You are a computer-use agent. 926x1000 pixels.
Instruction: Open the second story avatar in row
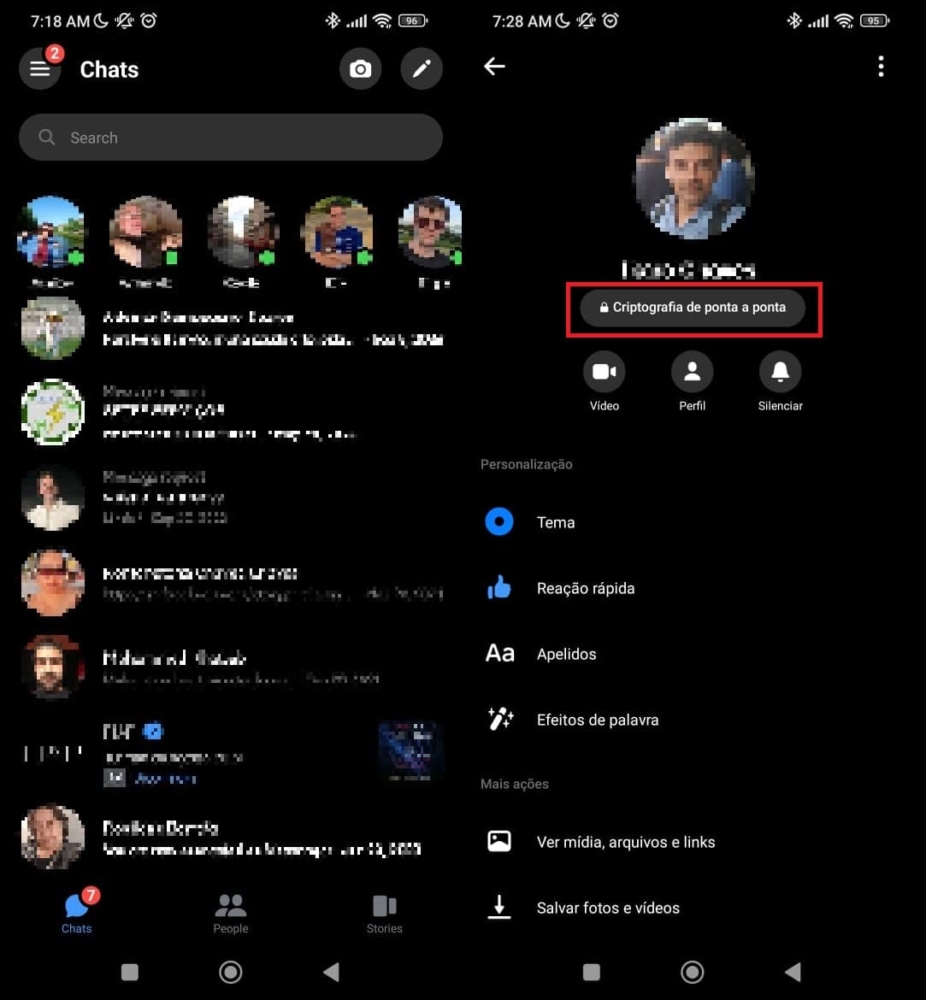pos(146,232)
